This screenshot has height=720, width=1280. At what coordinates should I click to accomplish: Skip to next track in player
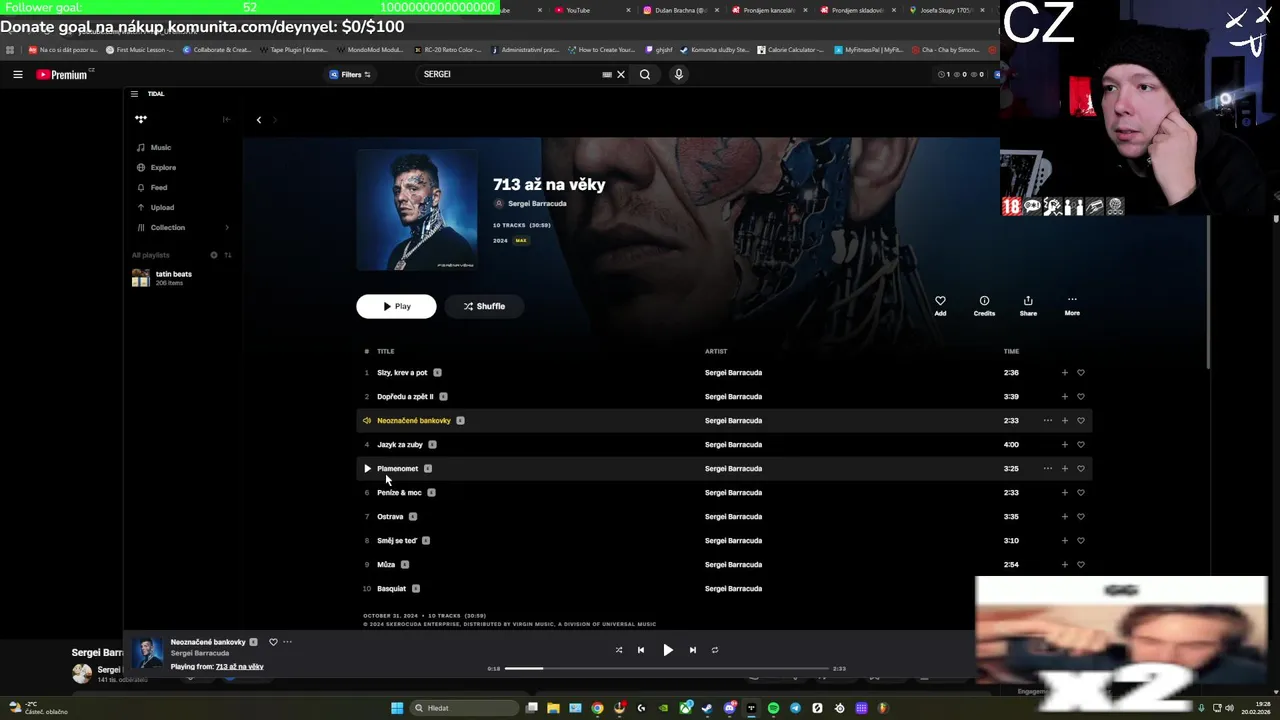tap(692, 650)
